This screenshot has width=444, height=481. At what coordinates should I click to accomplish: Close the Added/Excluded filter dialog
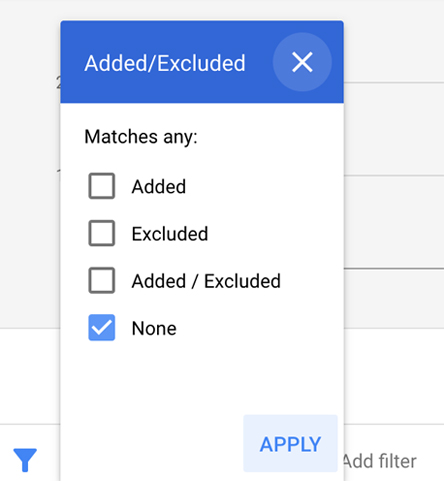[302, 62]
